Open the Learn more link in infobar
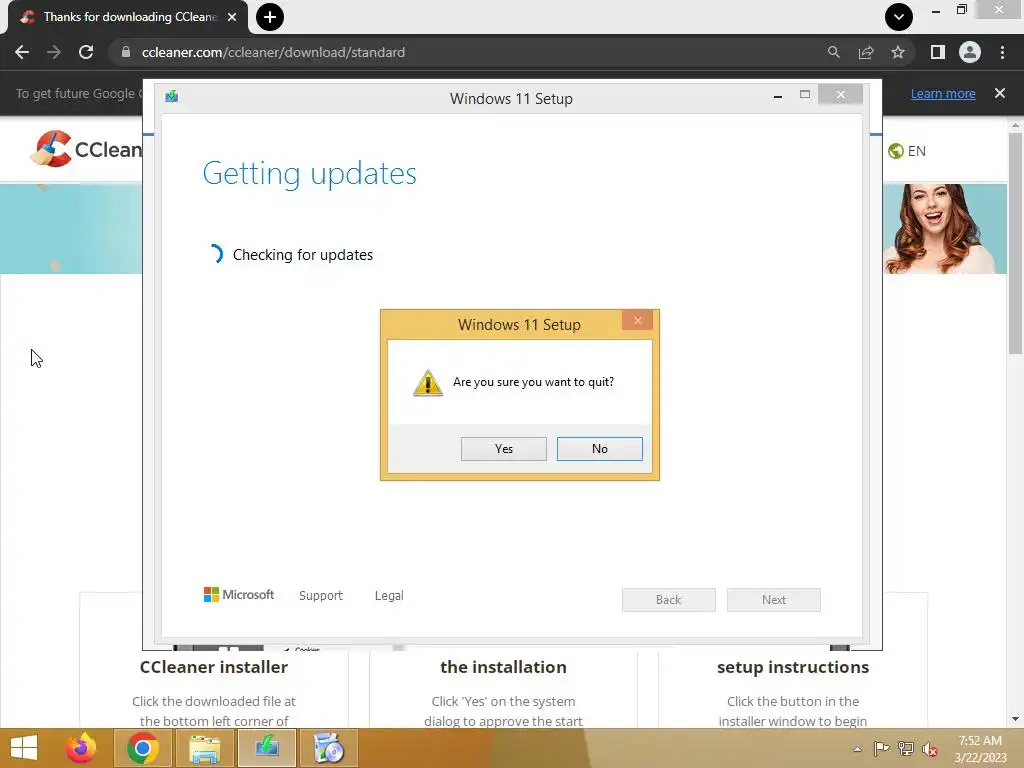 coord(943,93)
